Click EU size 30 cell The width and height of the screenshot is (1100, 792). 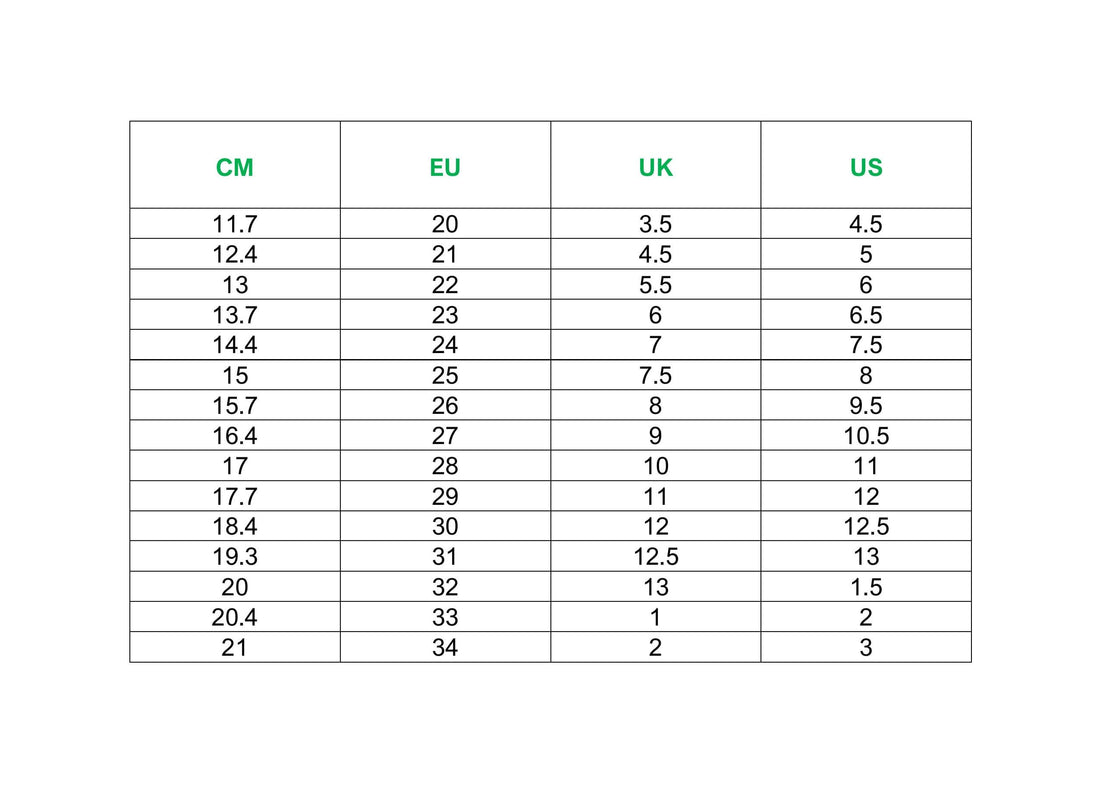[445, 526]
